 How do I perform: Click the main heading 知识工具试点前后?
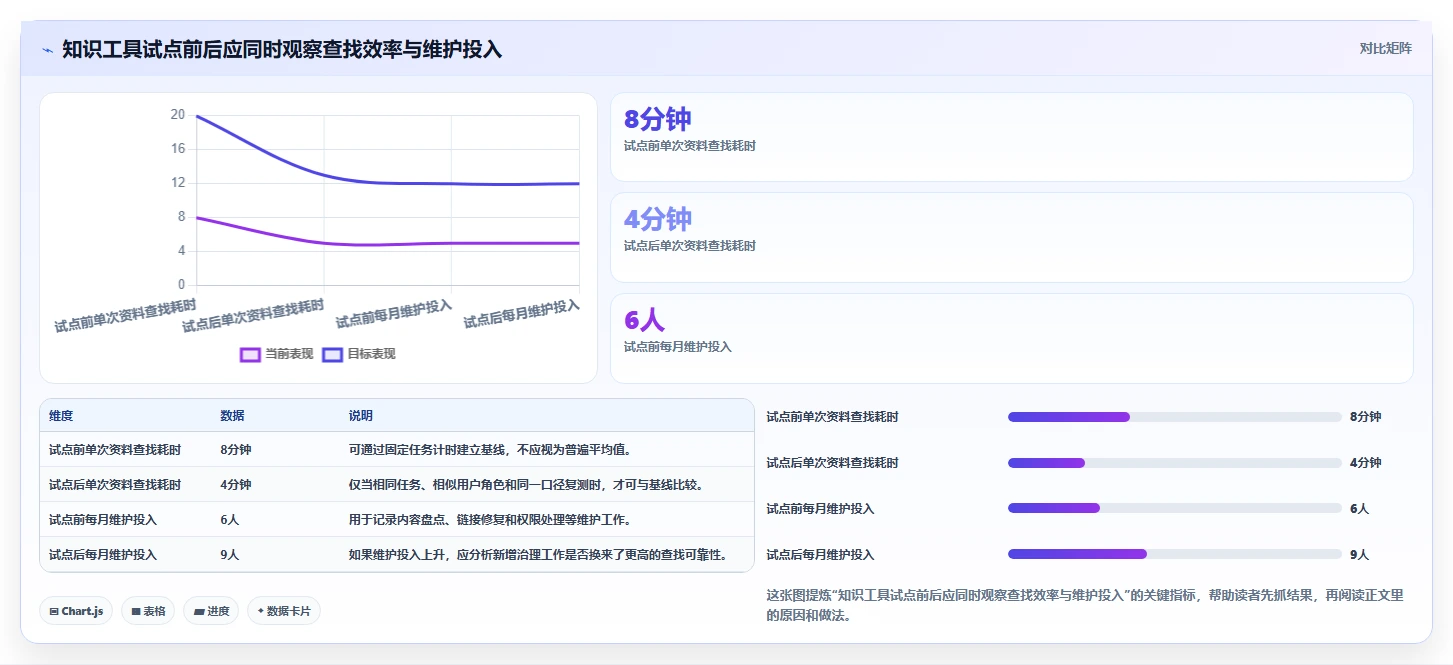[x=282, y=49]
